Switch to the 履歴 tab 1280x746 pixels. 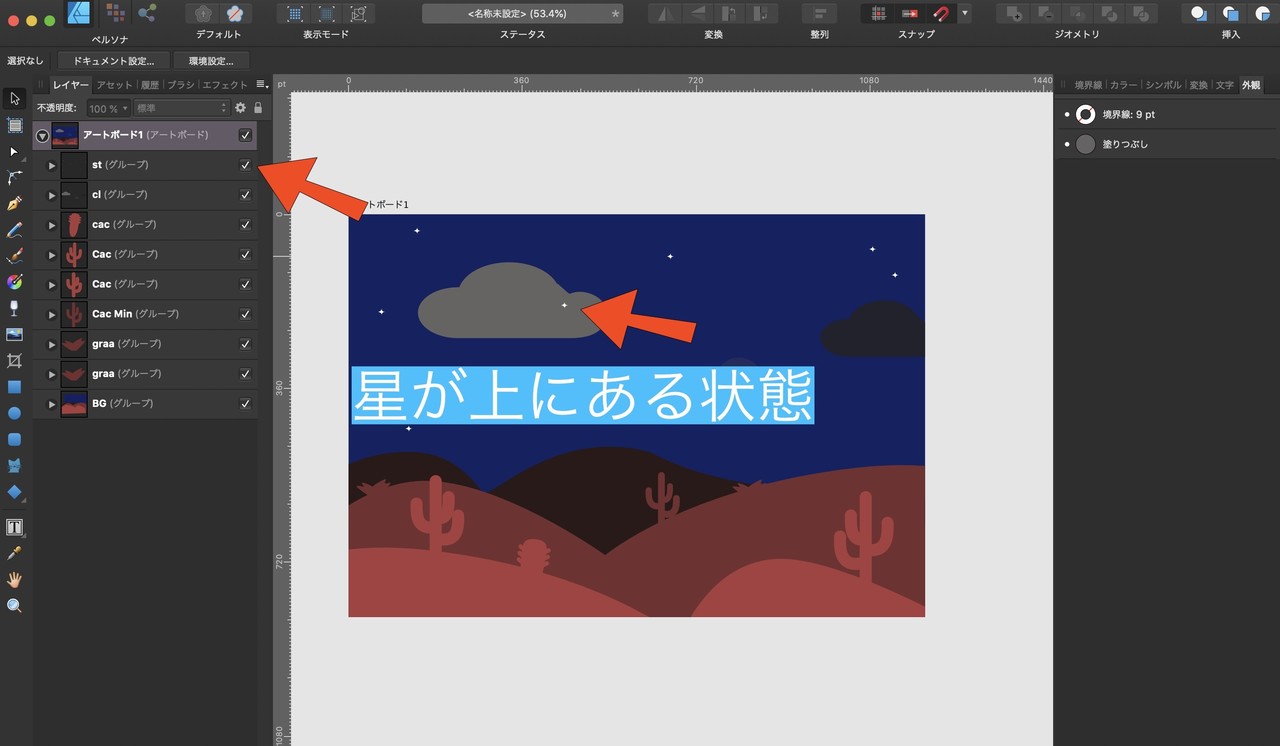(x=149, y=85)
